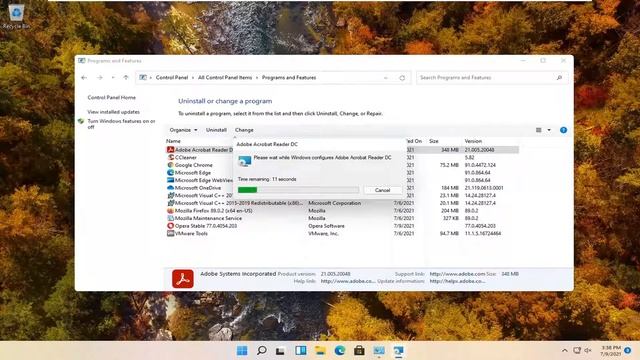
Task: Click the green configuration progress bar
Action: [298, 190]
